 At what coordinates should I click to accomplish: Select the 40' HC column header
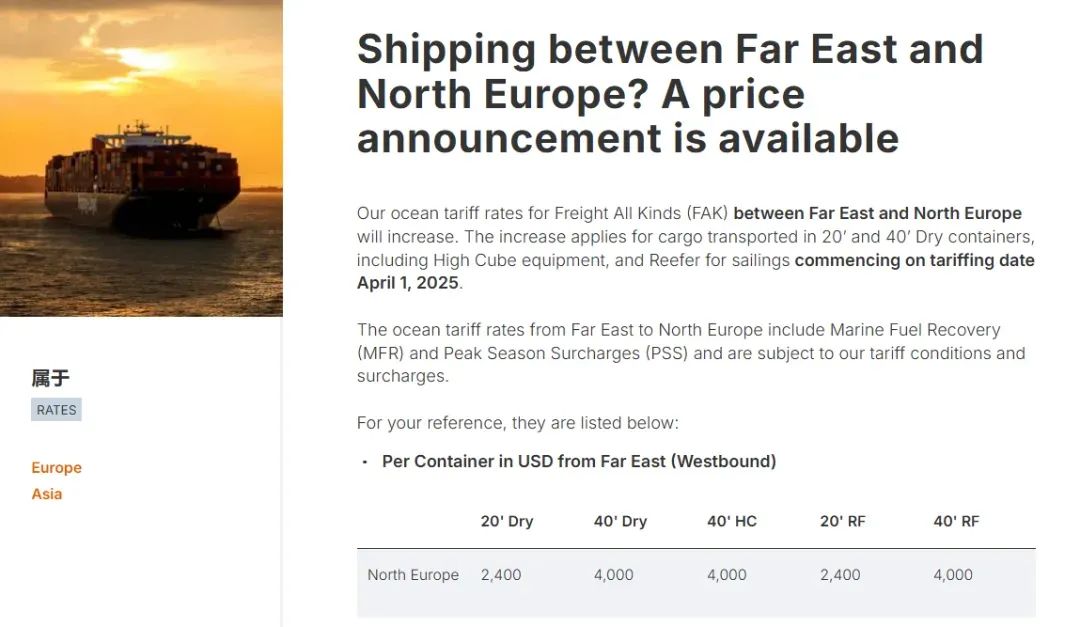(731, 522)
